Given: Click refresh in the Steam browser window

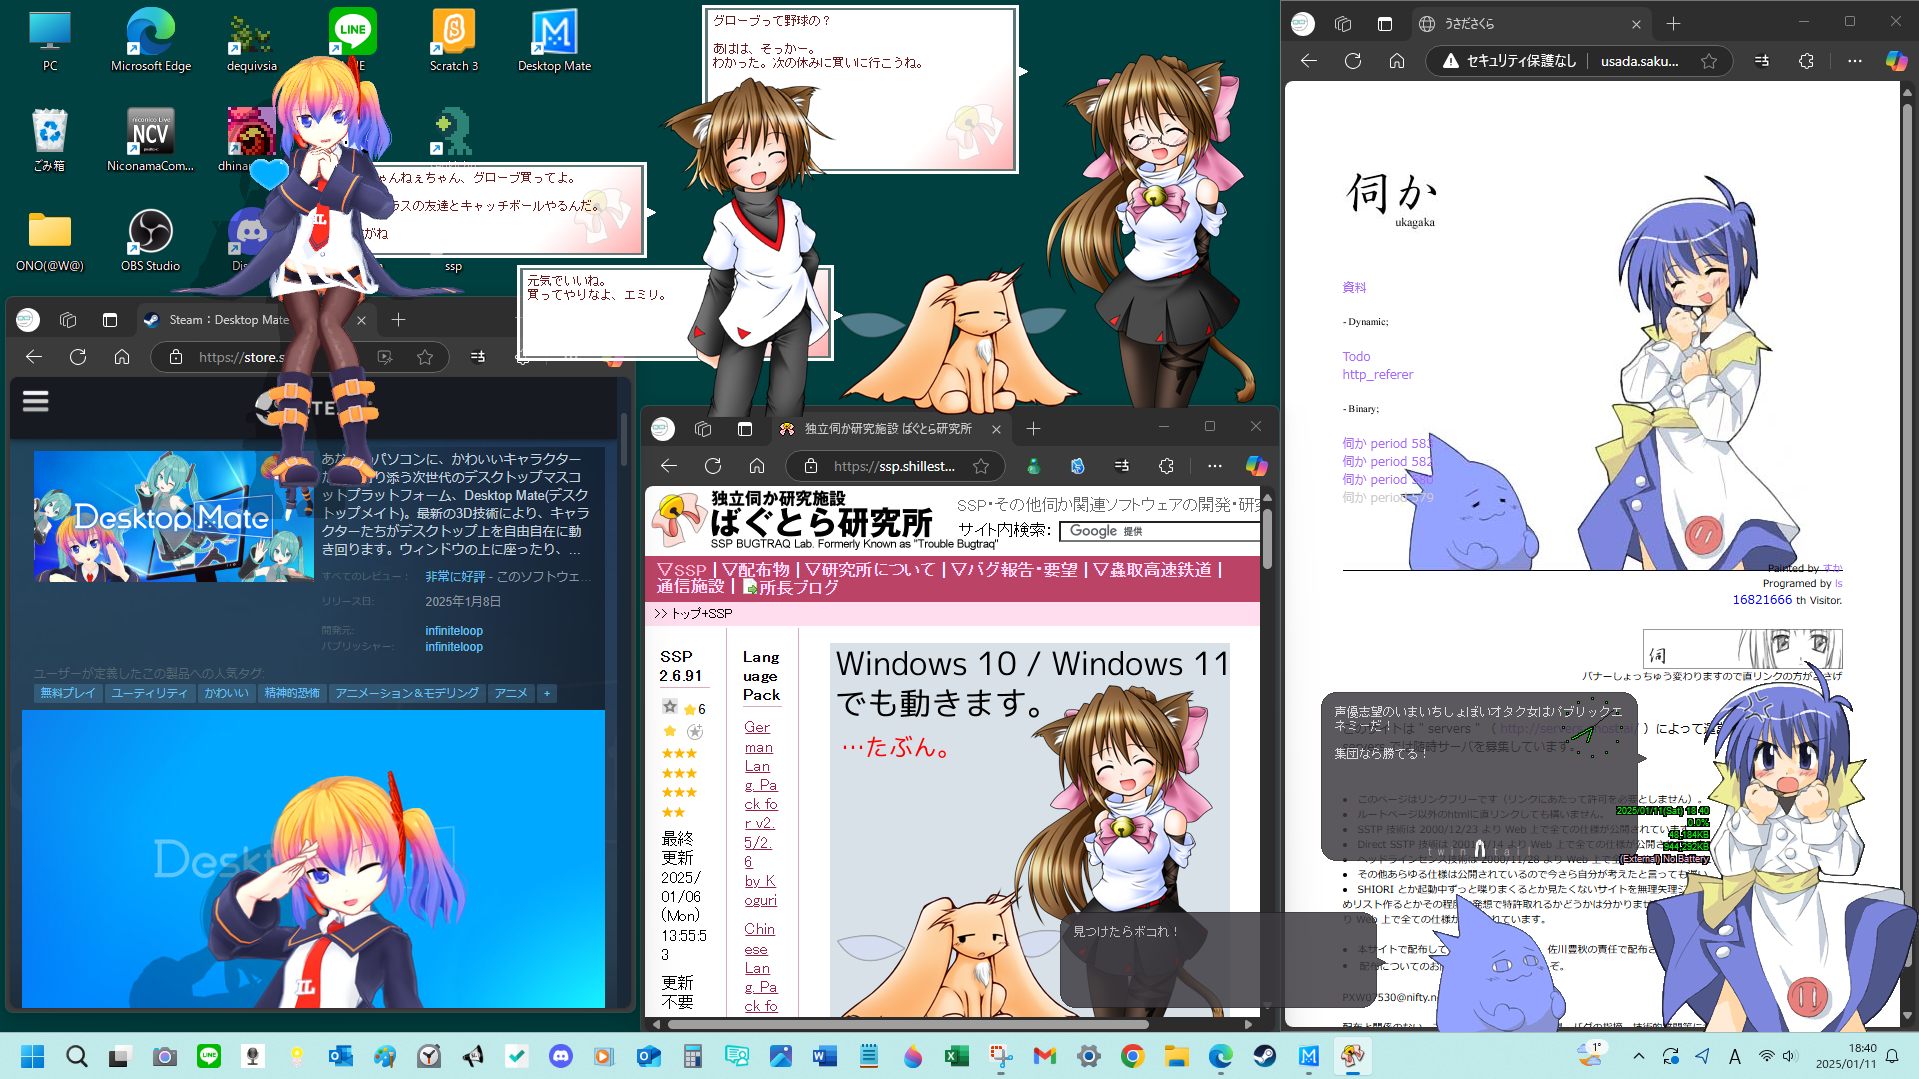Looking at the screenshot, I should click(x=78, y=357).
